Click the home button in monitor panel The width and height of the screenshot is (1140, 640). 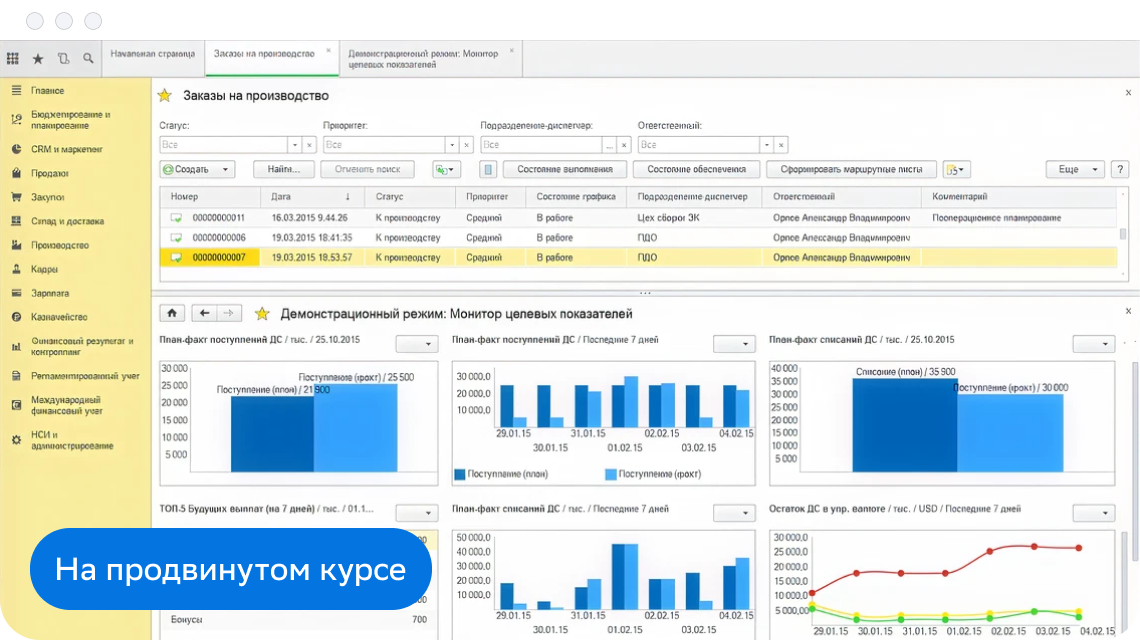coord(171,313)
